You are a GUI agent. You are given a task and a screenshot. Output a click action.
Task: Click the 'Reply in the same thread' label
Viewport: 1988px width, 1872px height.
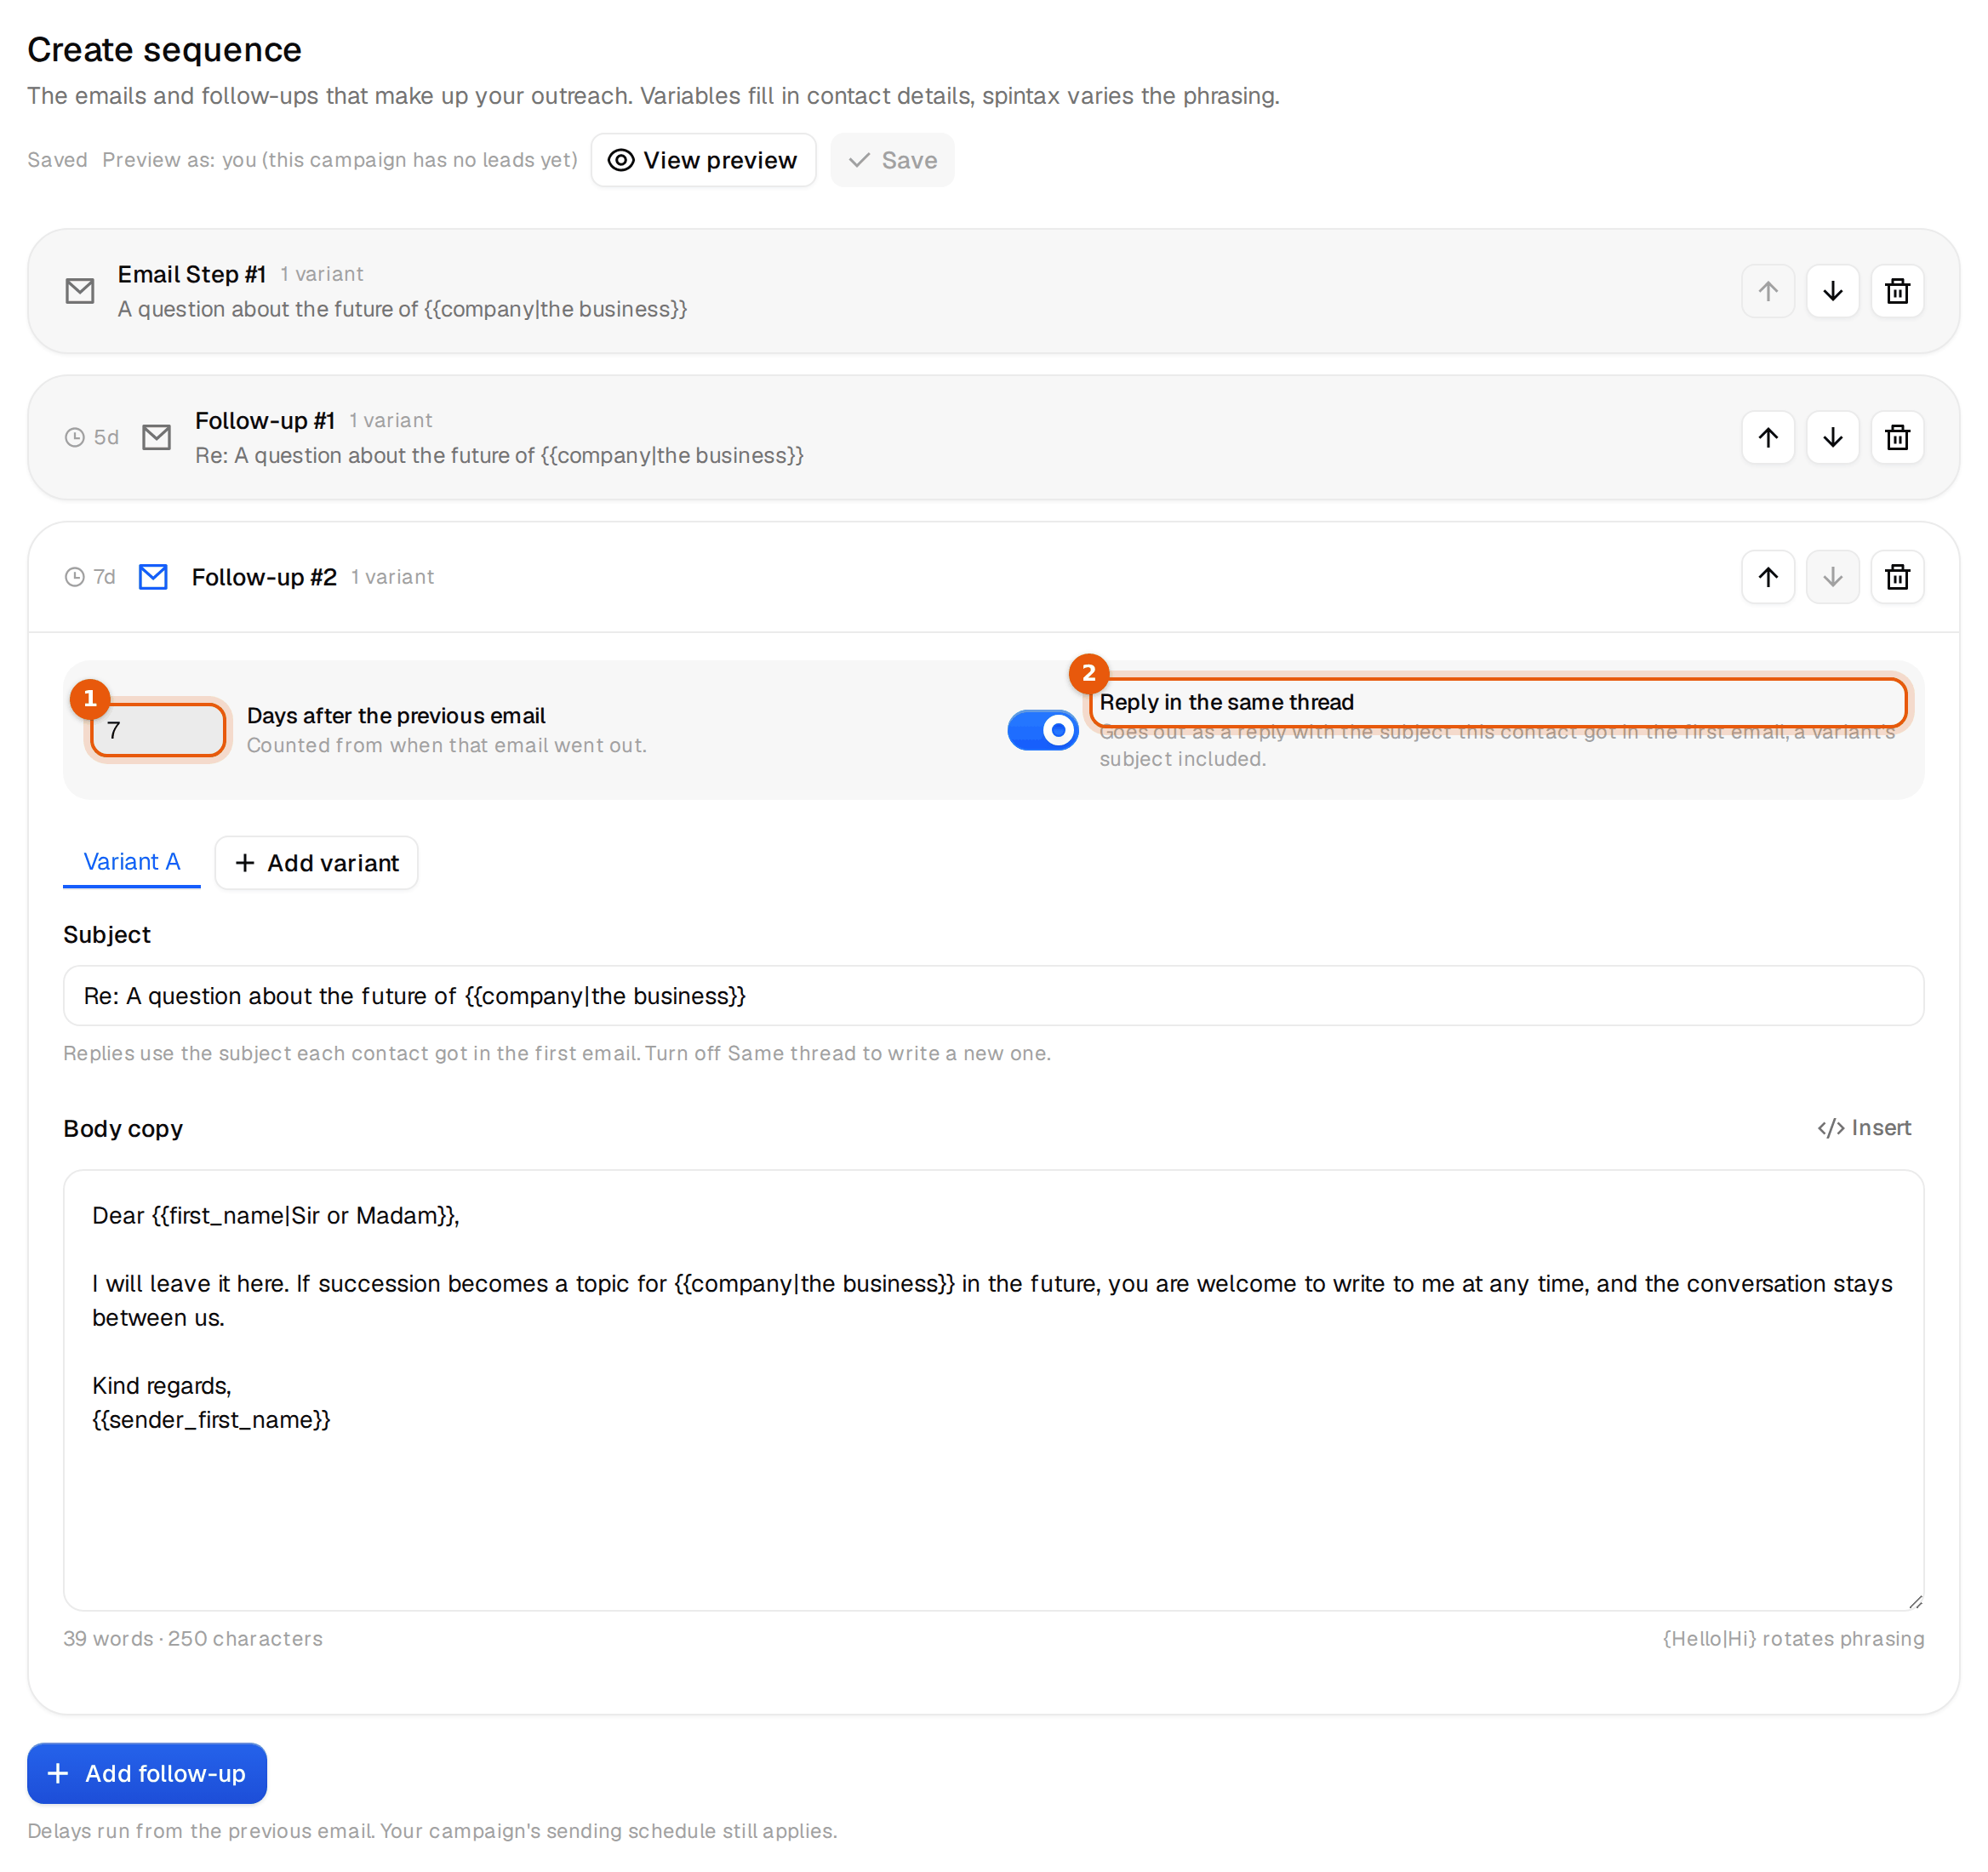click(1226, 702)
